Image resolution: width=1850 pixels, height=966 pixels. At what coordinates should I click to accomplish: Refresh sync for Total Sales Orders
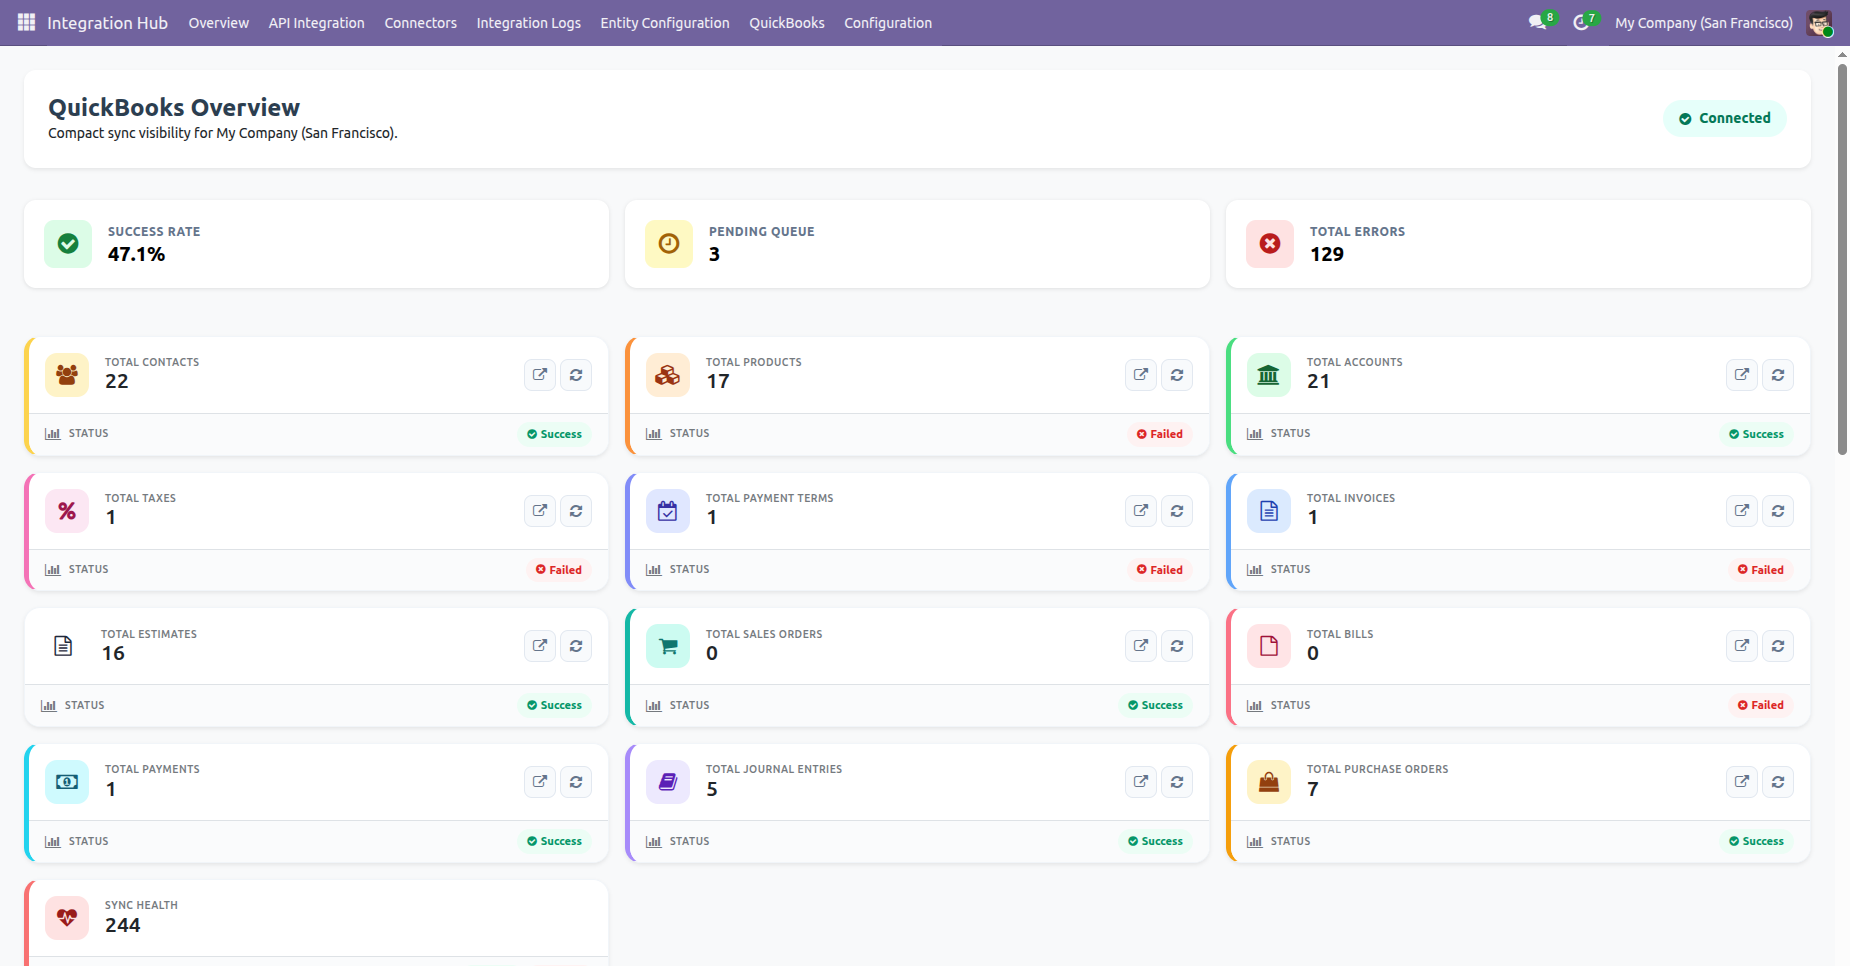click(x=1177, y=646)
